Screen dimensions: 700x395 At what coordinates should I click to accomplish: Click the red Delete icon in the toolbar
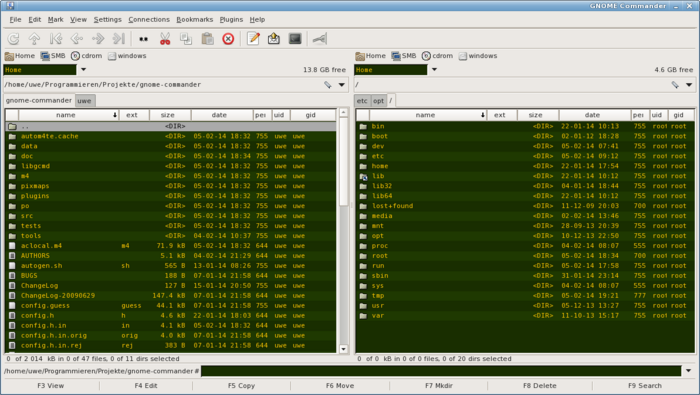click(x=228, y=39)
